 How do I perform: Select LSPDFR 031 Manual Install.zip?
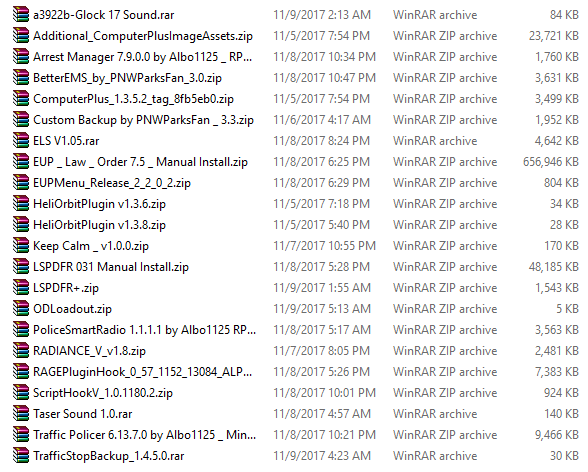click(111, 267)
